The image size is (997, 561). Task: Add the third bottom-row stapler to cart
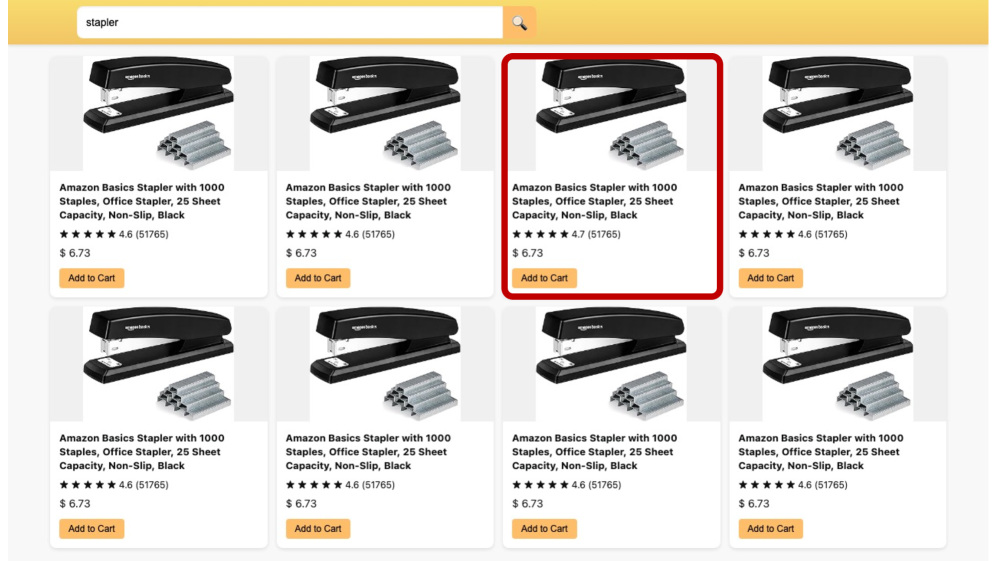[544, 529]
